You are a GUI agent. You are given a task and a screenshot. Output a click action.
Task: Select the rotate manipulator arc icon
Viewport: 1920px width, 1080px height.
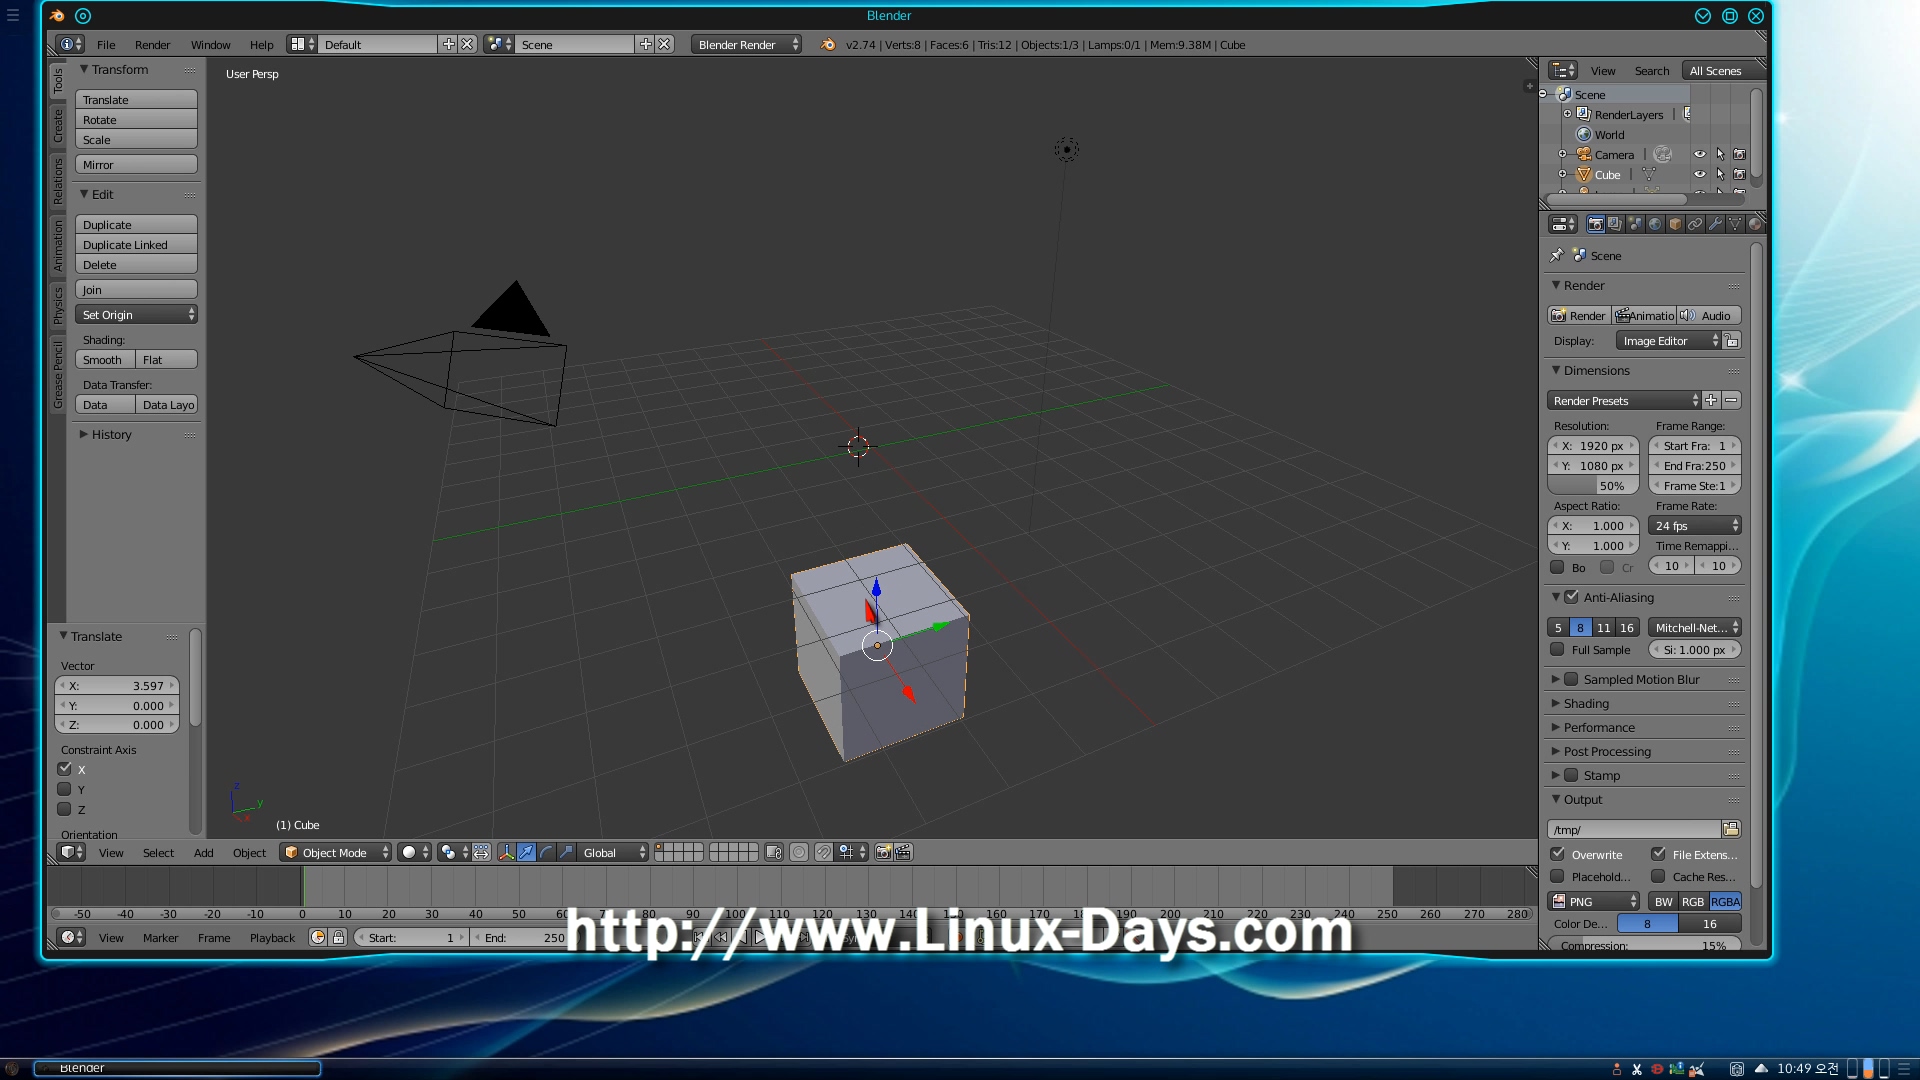point(546,853)
